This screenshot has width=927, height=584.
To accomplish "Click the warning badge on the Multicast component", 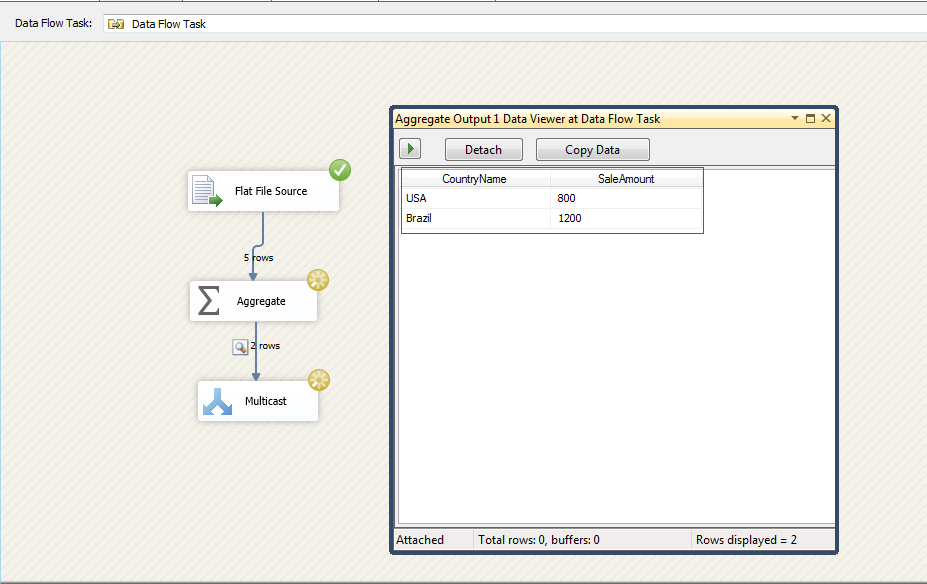I will pos(318,380).
